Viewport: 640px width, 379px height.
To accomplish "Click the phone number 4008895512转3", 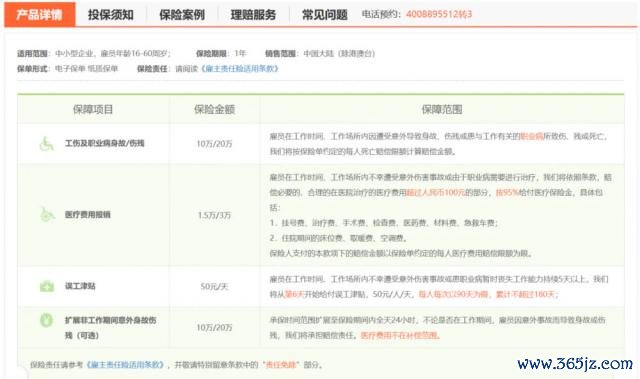I will (x=439, y=14).
